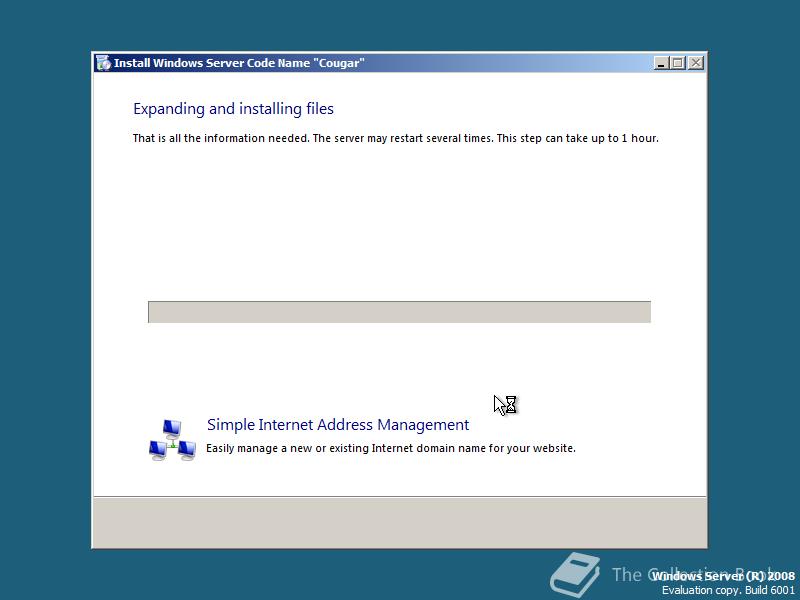Viewport: 800px width, 600px height.
Task: Maximize the Install Windows Server window
Action: [678, 63]
